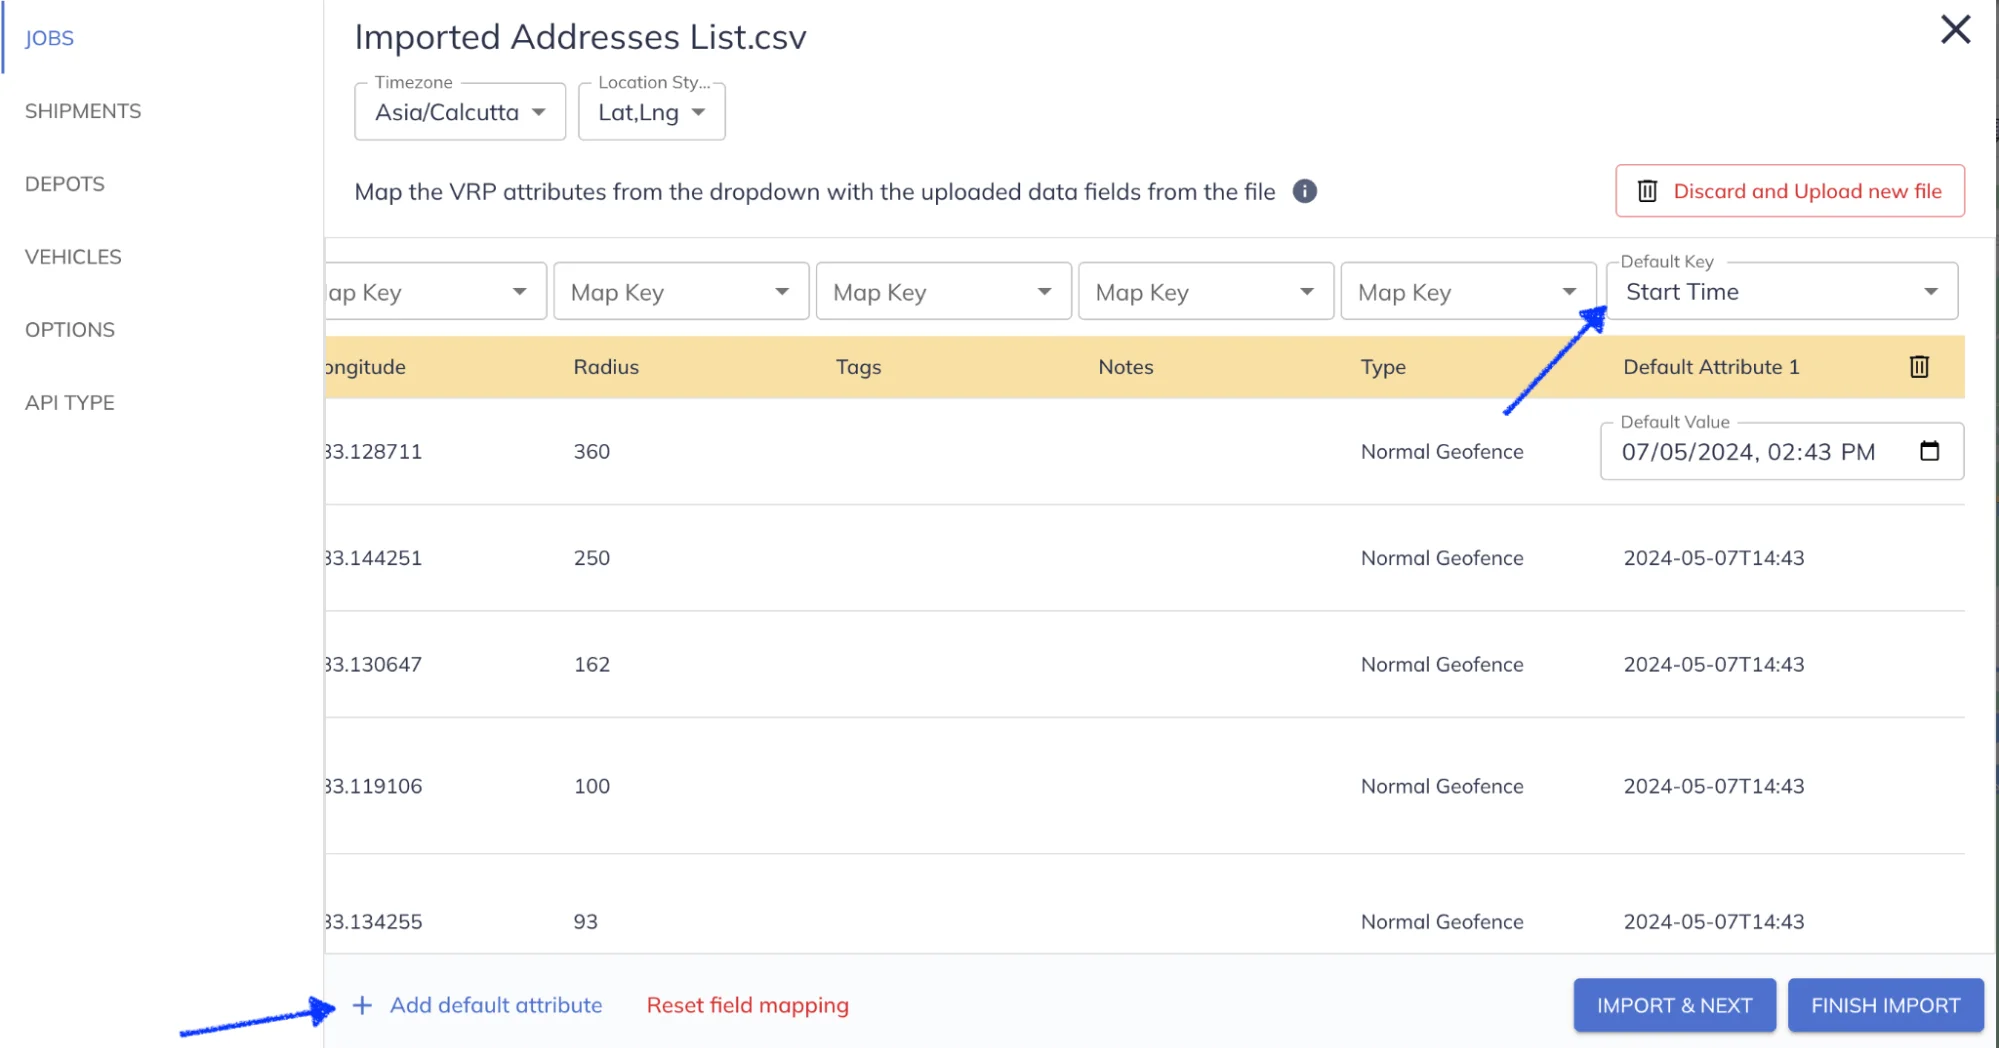Click the Type column header
The height and width of the screenshot is (1049, 1999).
click(1383, 367)
